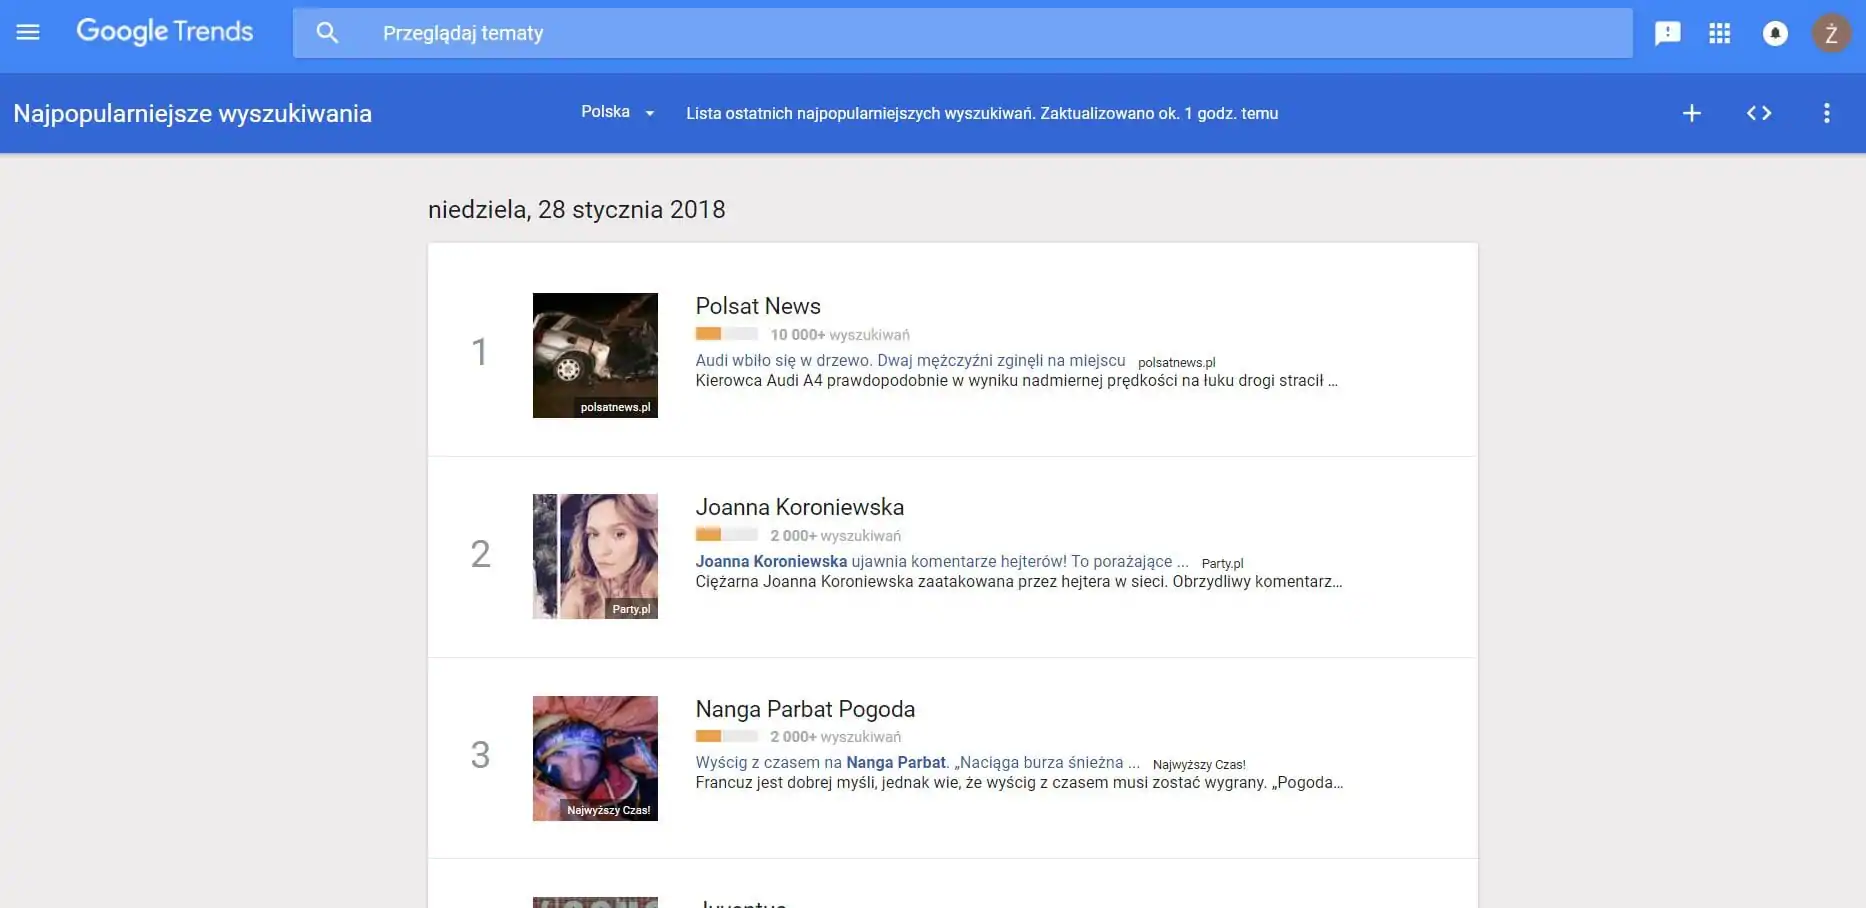Click snippet 'Francuz jest dobrej myśli'

tap(1019, 782)
